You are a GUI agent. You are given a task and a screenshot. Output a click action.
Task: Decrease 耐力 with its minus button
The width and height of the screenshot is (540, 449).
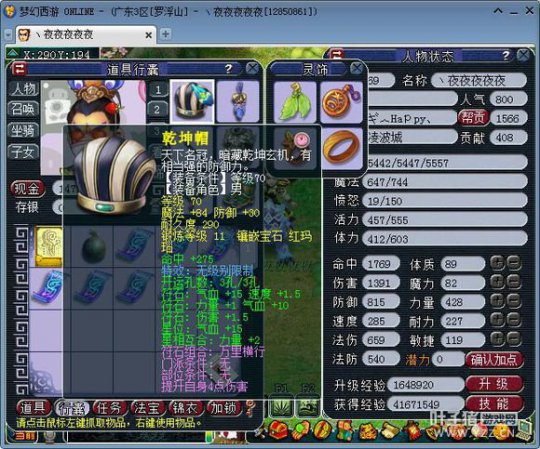pos(513,321)
